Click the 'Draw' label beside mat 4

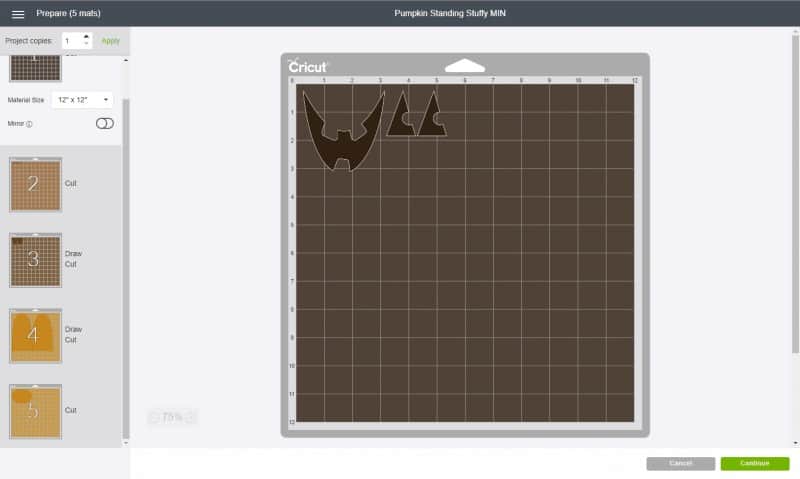click(73, 330)
